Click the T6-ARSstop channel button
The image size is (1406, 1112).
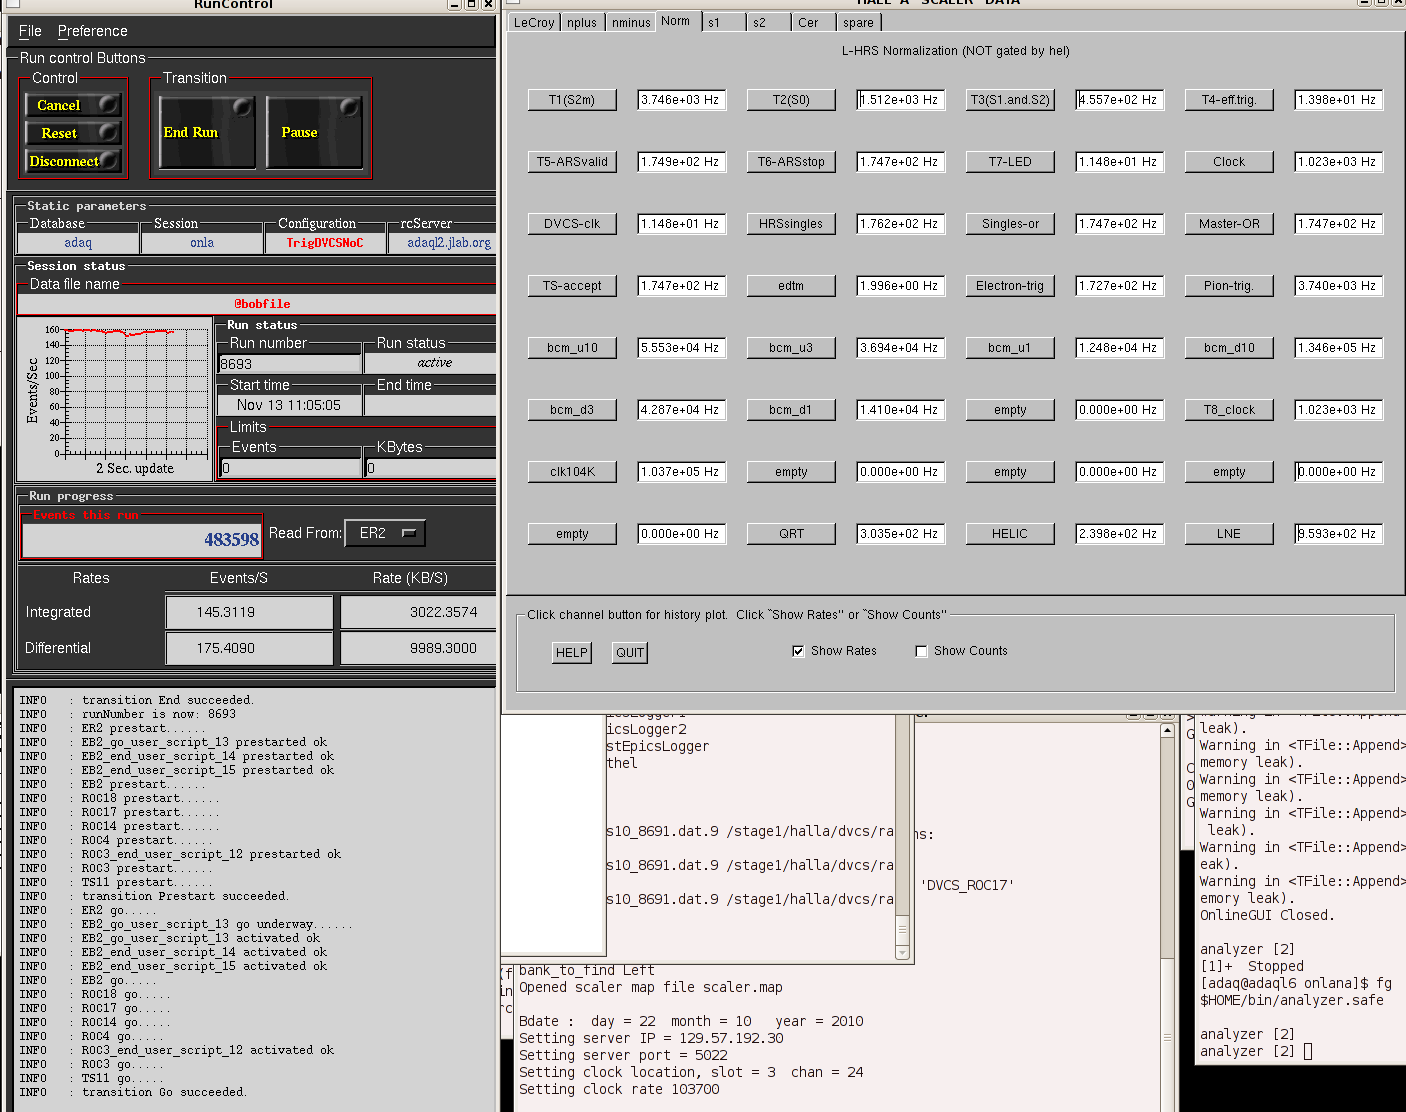pos(791,162)
